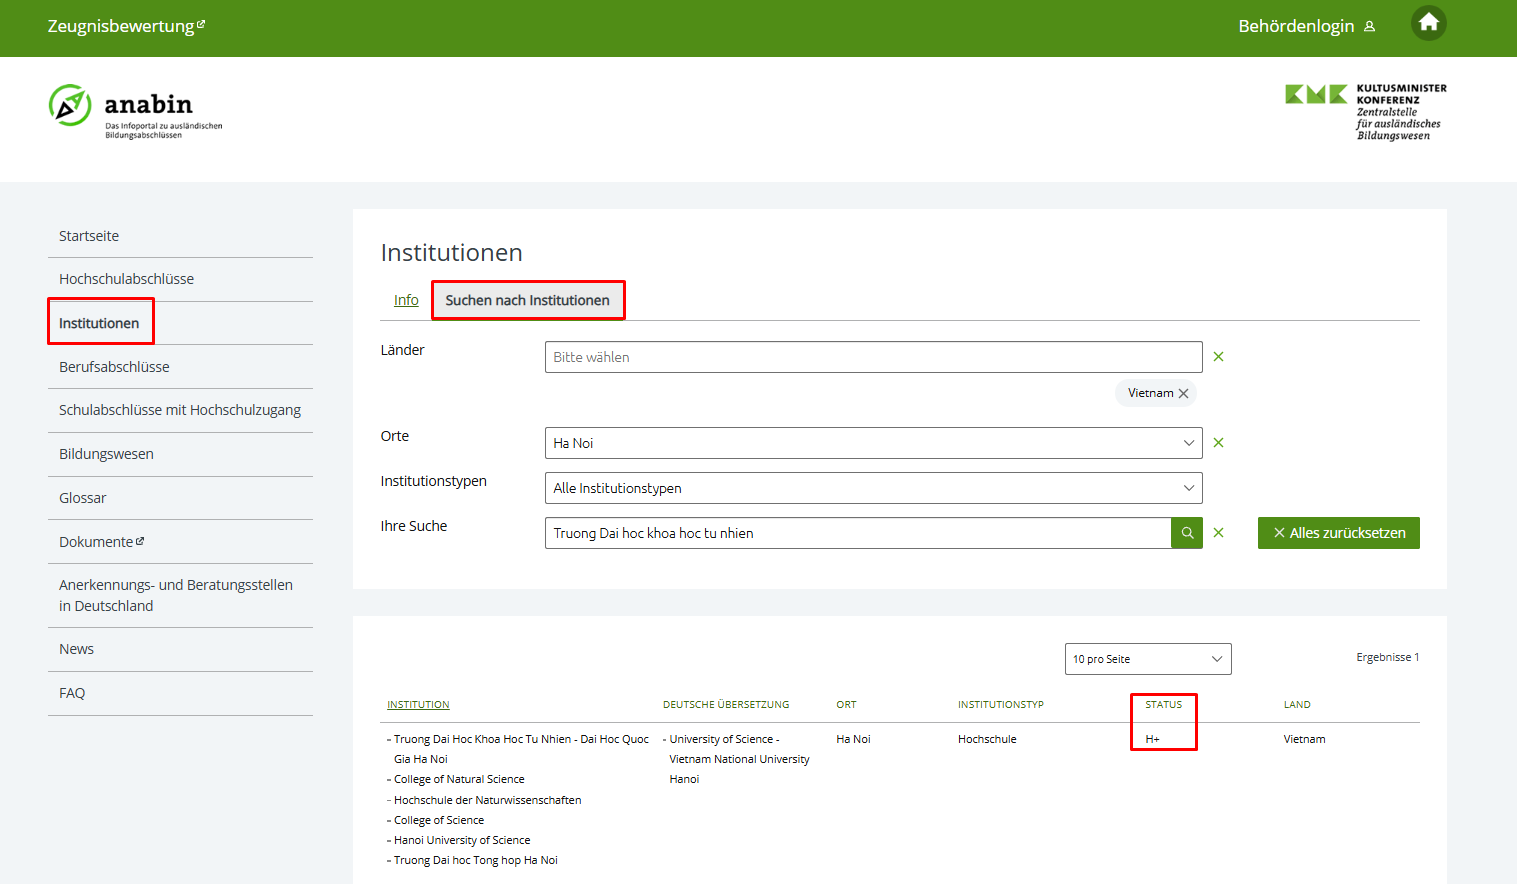The image size is (1517, 884).
Task: Open the 10 pro Seite dropdown
Action: click(x=1148, y=659)
